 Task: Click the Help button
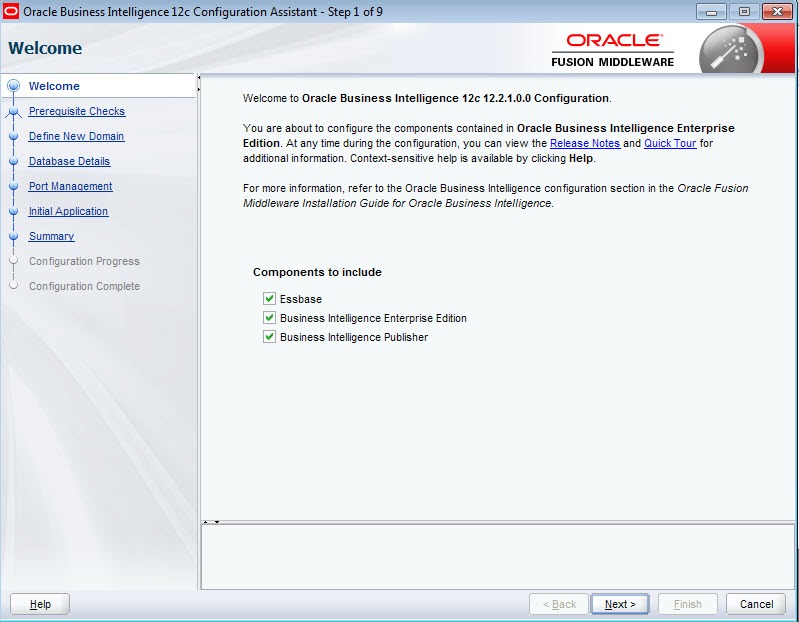40,604
